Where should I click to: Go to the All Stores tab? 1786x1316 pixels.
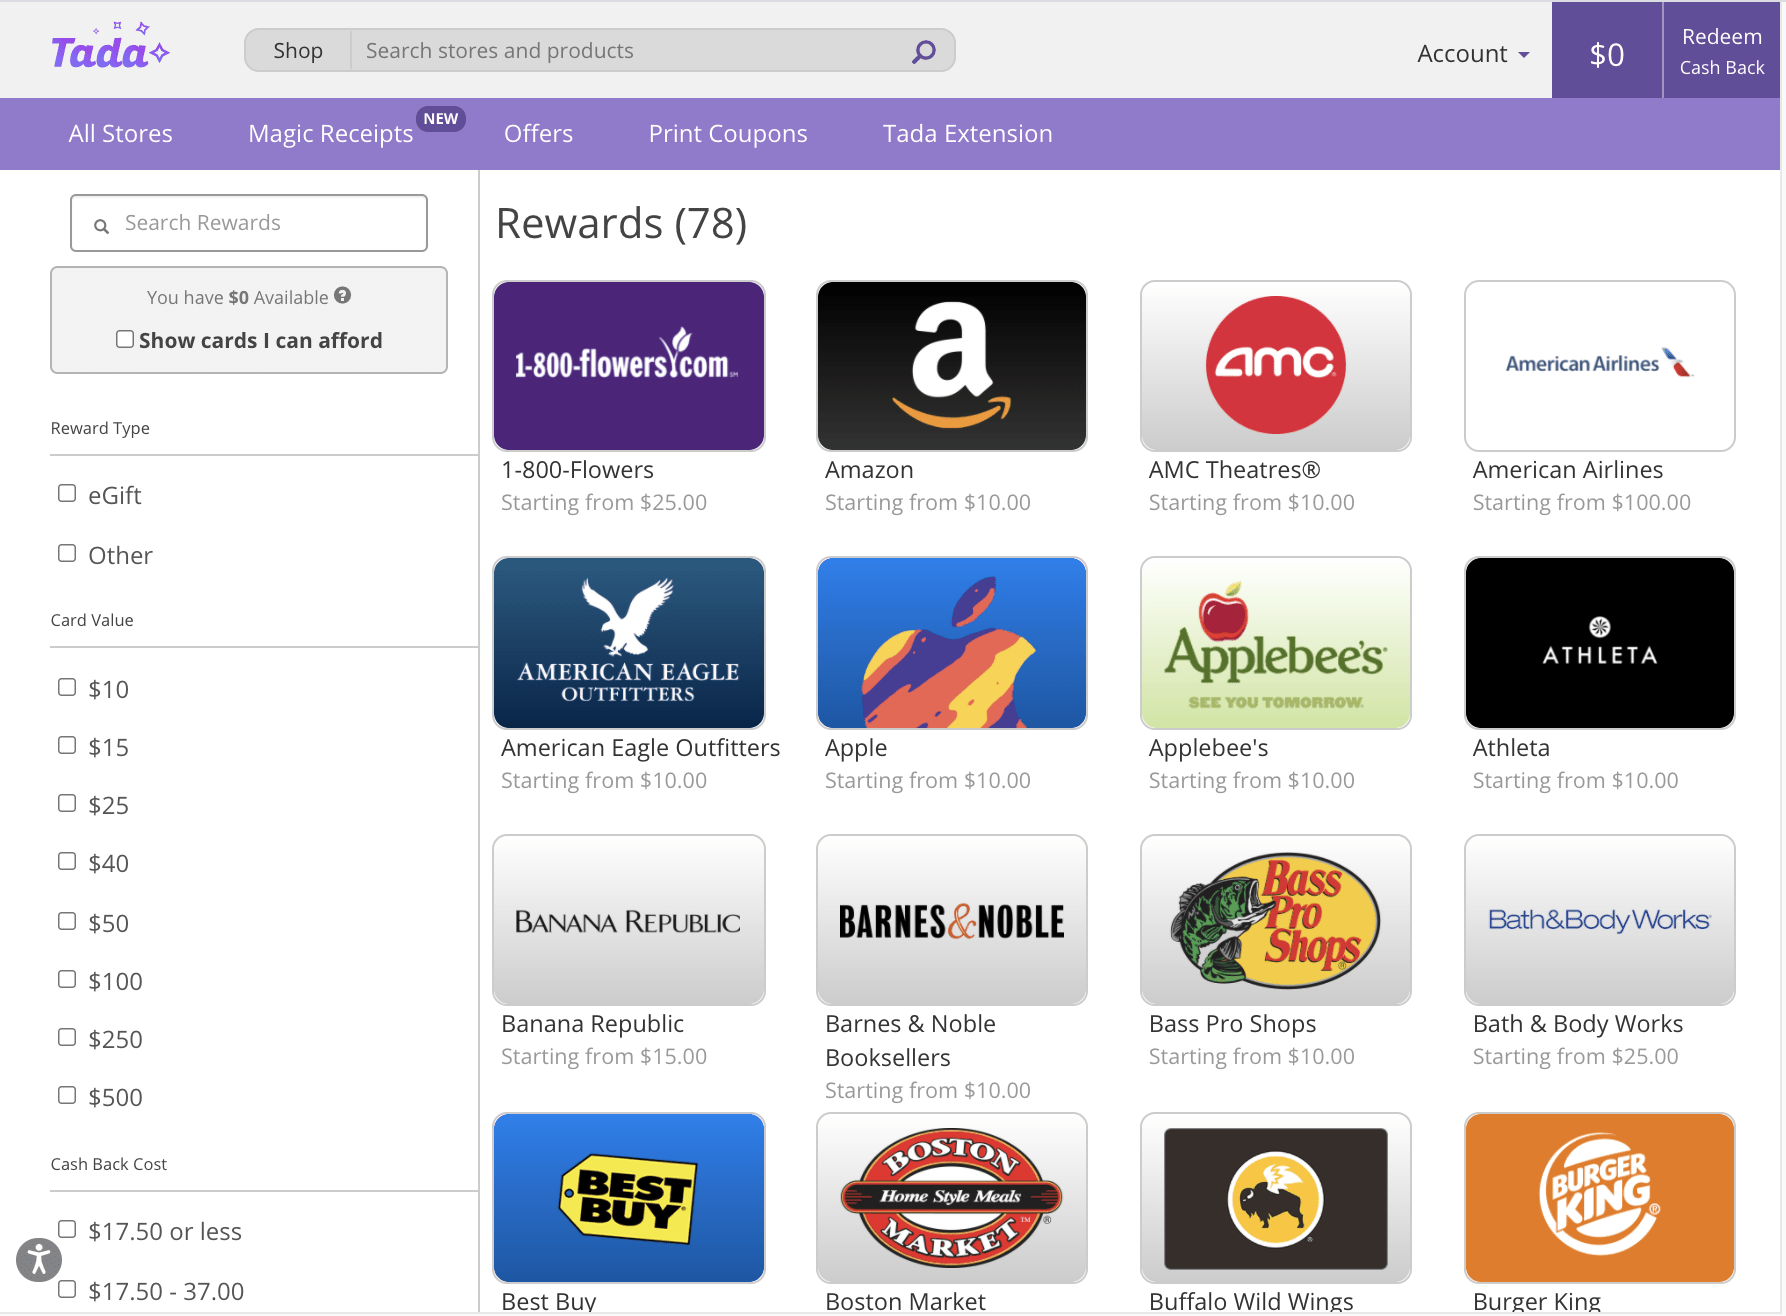coord(121,134)
